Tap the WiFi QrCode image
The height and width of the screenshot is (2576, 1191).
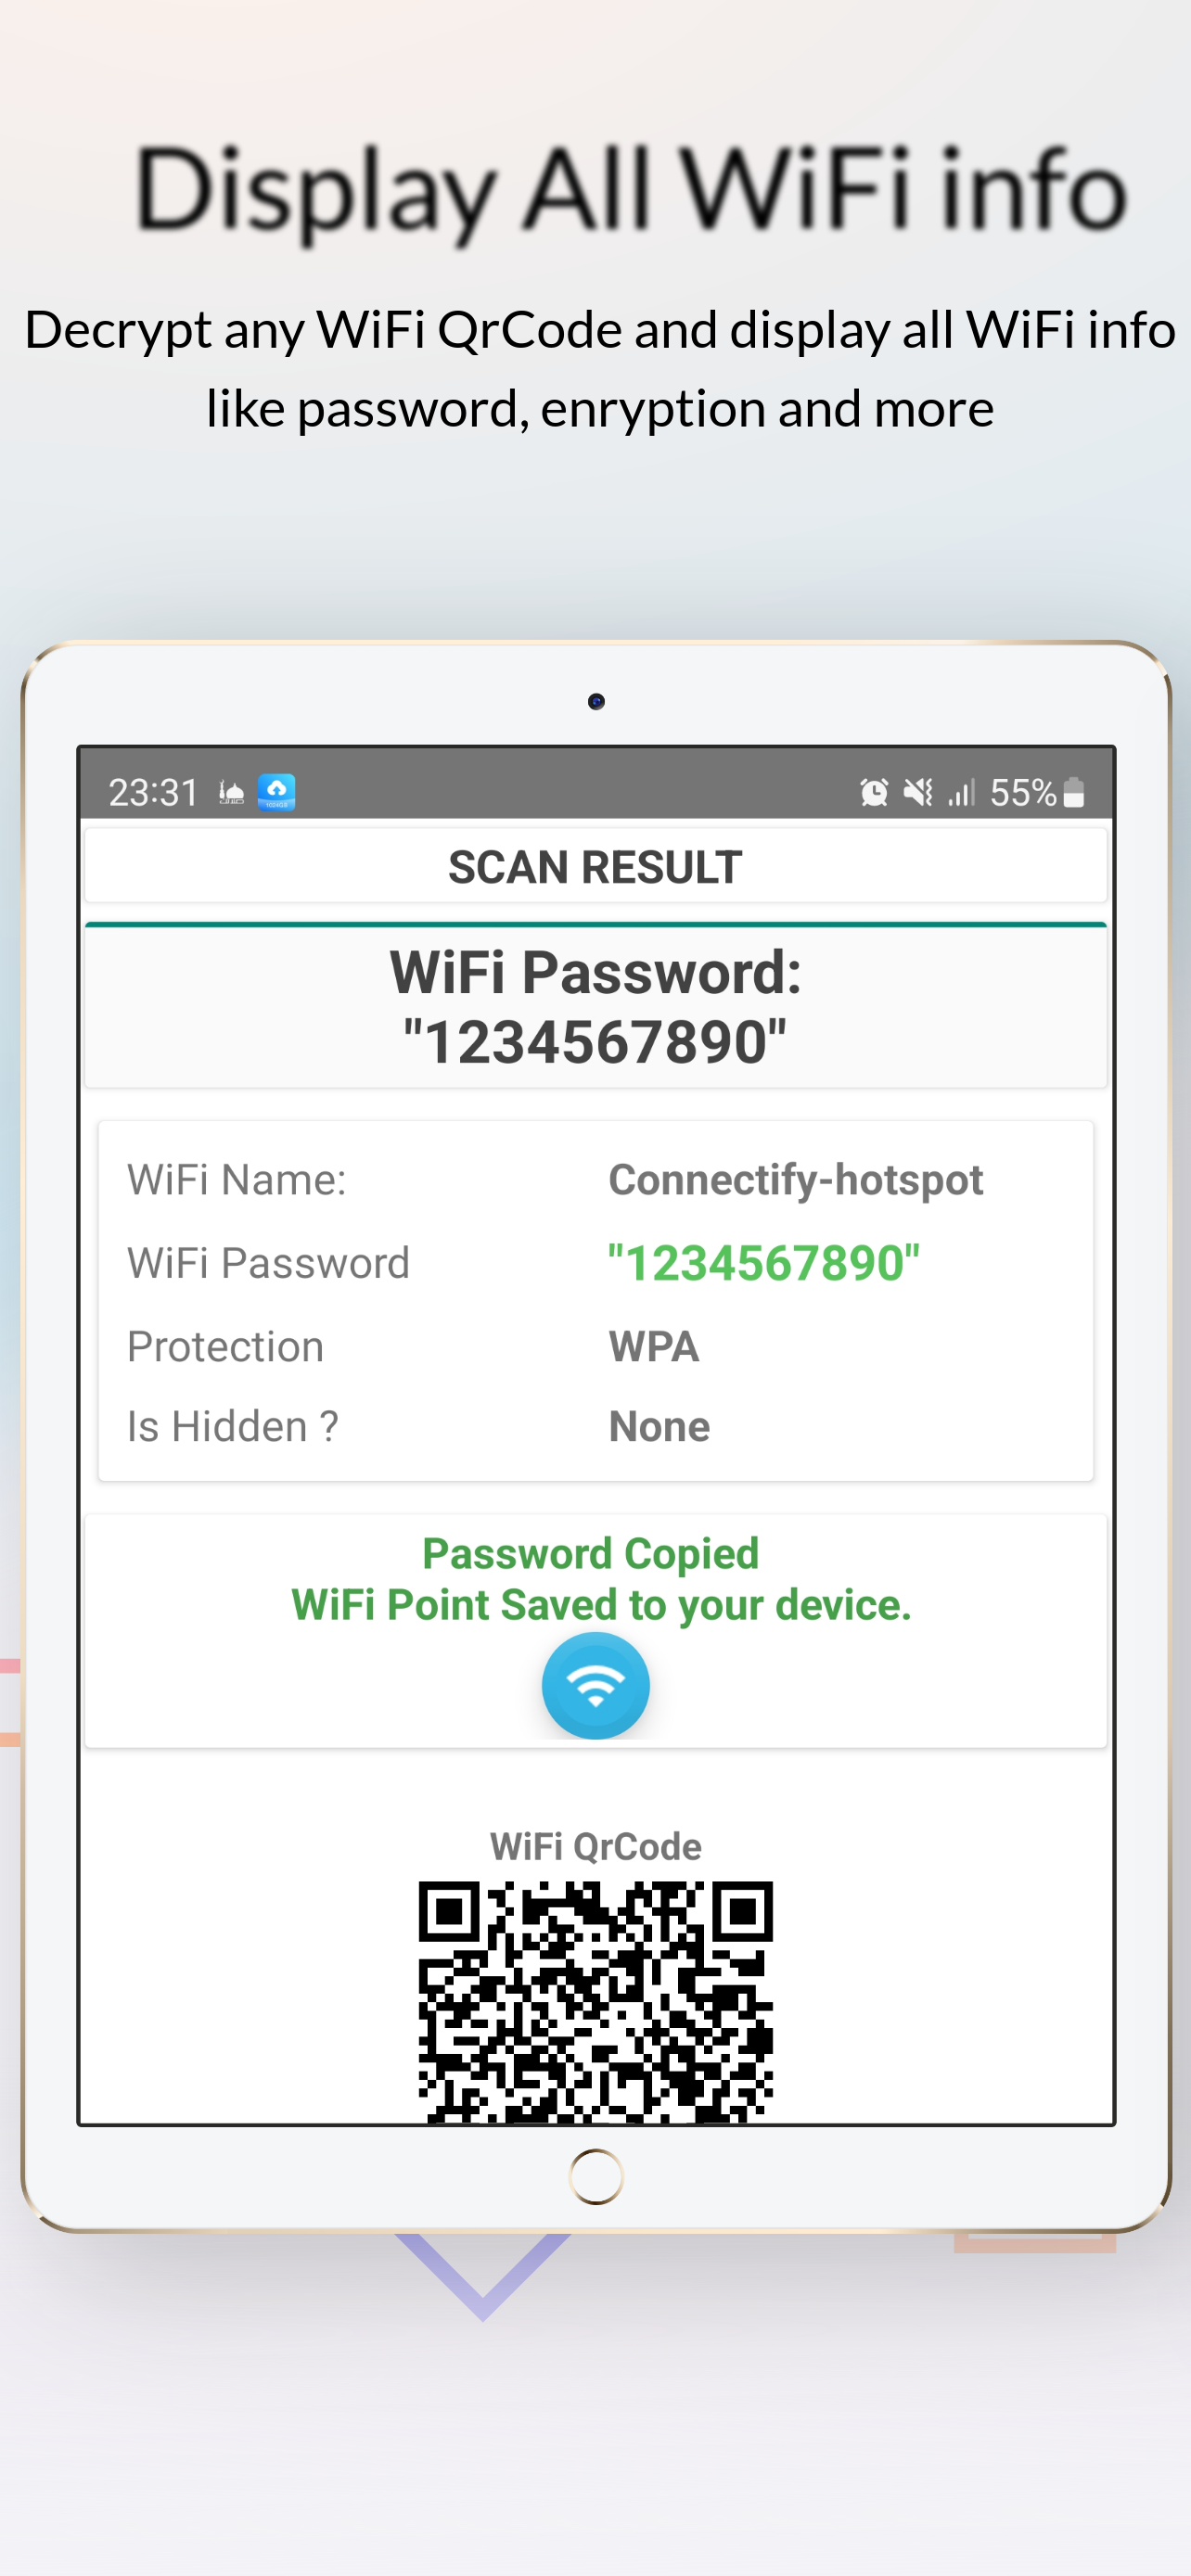pyautogui.click(x=595, y=2000)
